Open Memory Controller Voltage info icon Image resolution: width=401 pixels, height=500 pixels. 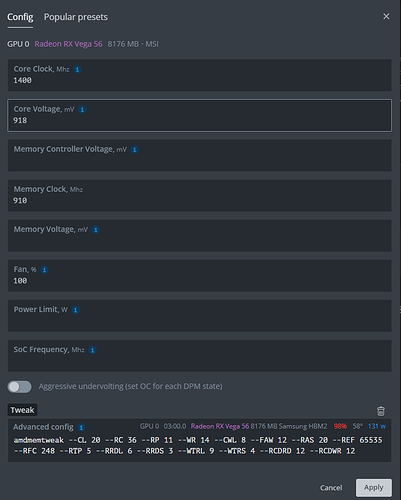(x=135, y=149)
